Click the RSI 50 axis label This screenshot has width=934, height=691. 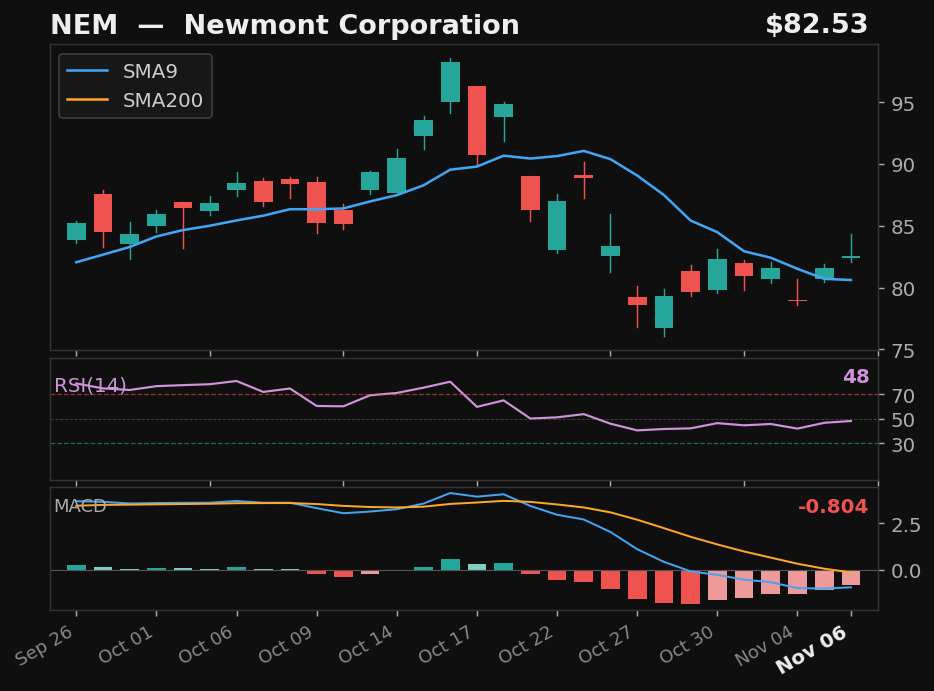(x=902, y=420)
